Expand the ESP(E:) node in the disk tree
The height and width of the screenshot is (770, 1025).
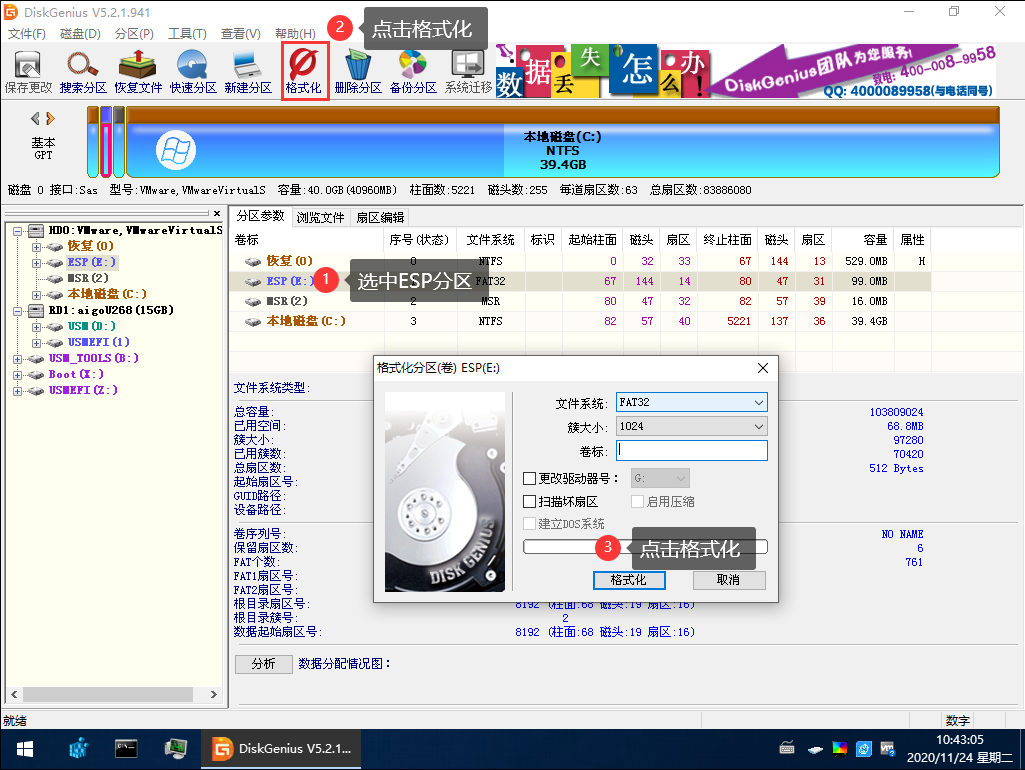(37, 263)
